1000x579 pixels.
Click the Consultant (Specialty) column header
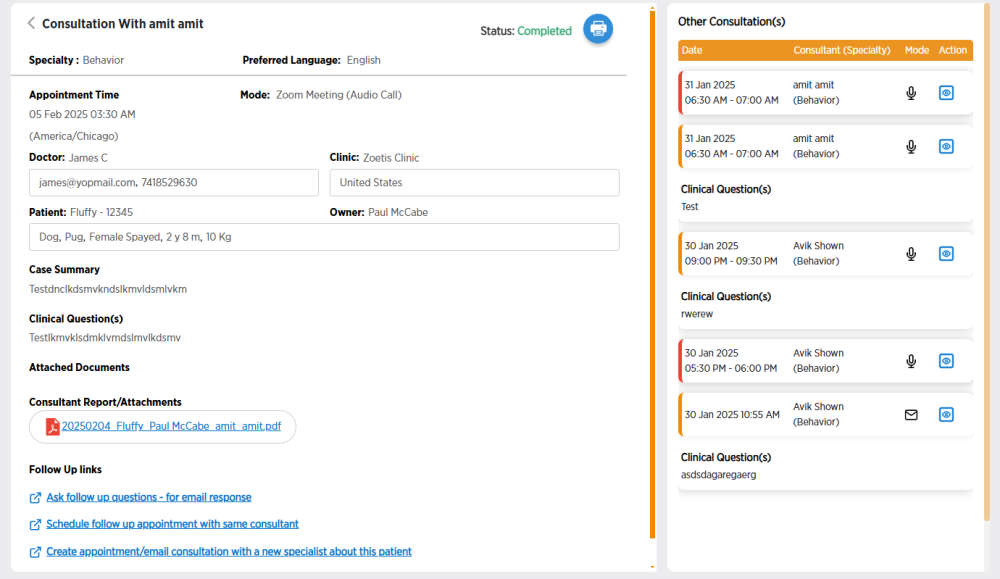[842, 50]
